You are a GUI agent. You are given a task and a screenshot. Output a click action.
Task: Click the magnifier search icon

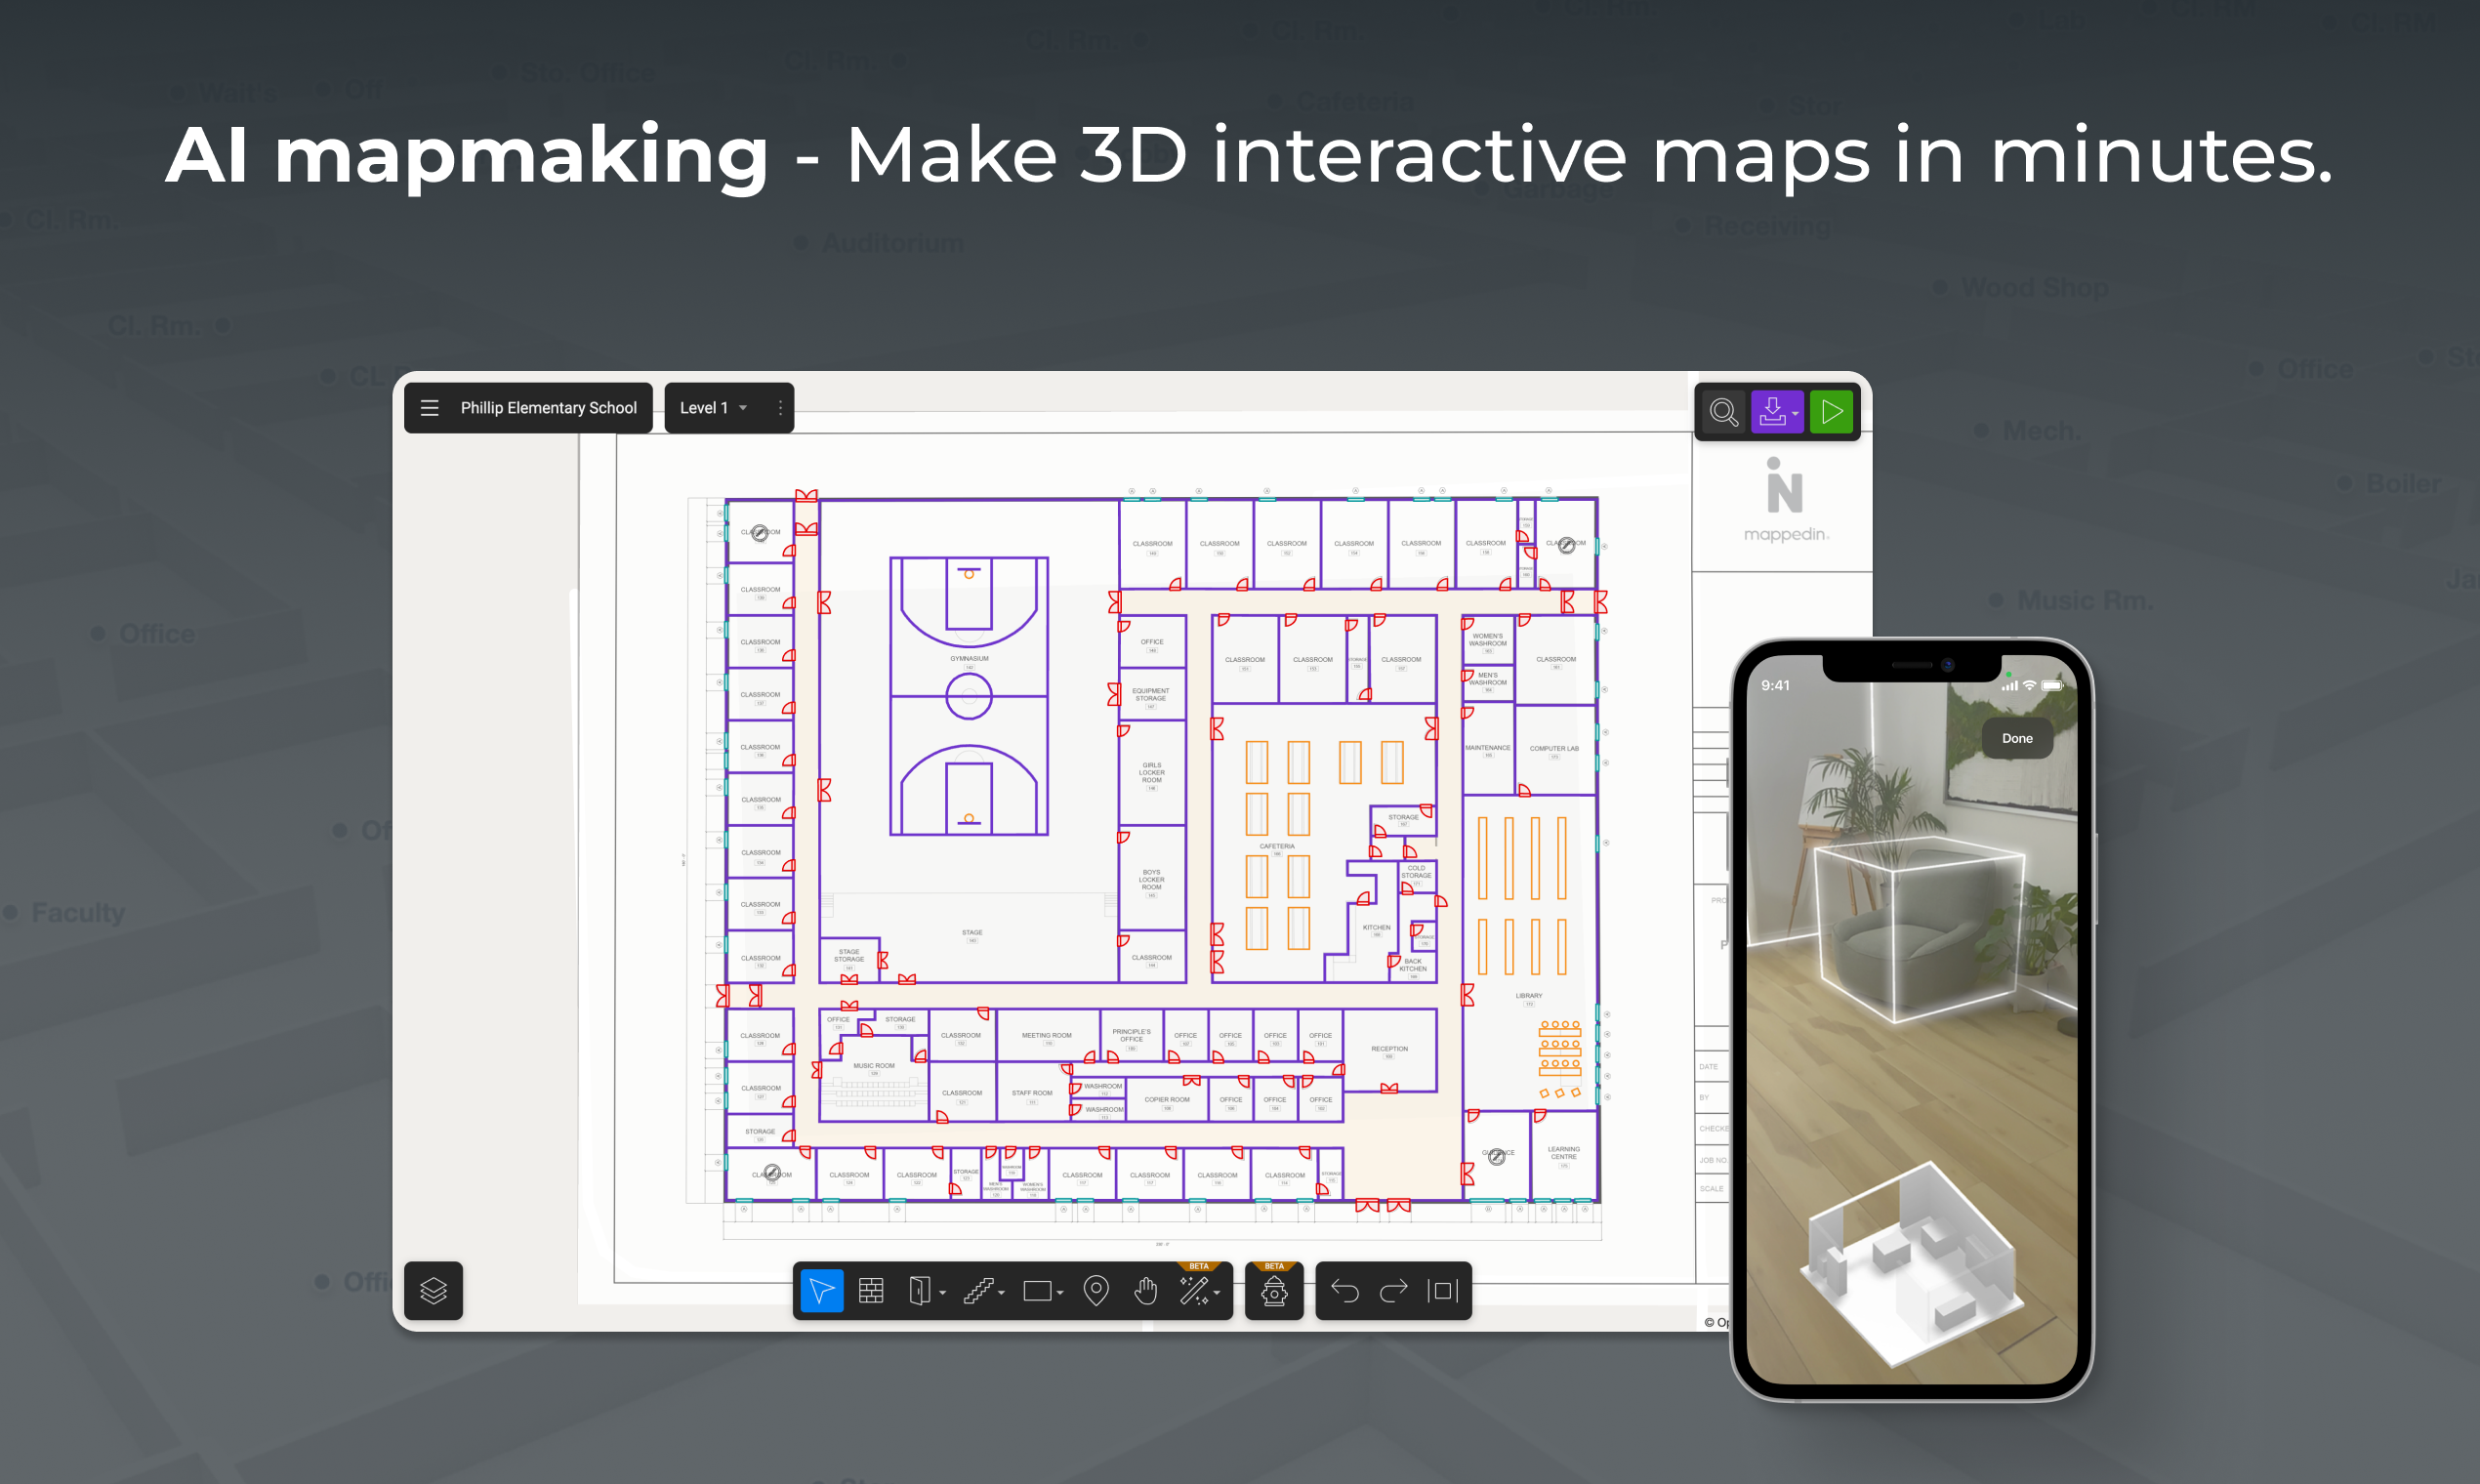(x=1723, y=412)
